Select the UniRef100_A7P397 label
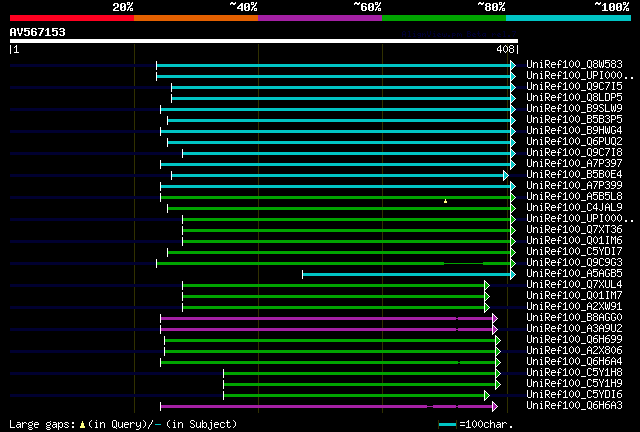This screenshot has height=432, width=640. (574, 164)
